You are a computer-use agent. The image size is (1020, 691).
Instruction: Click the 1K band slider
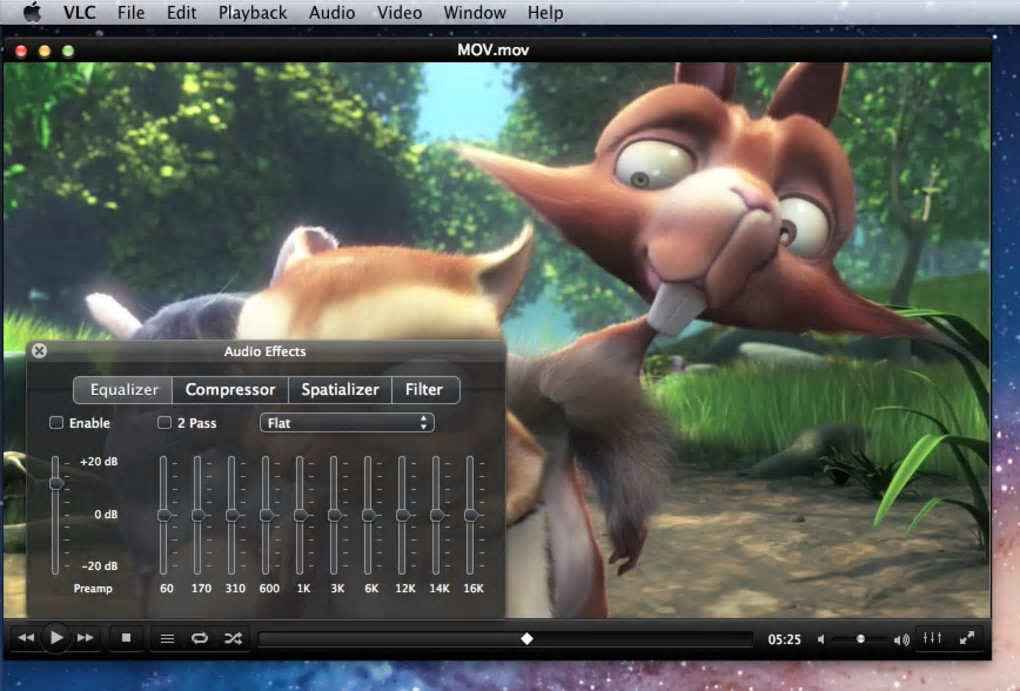coord(300,515)
